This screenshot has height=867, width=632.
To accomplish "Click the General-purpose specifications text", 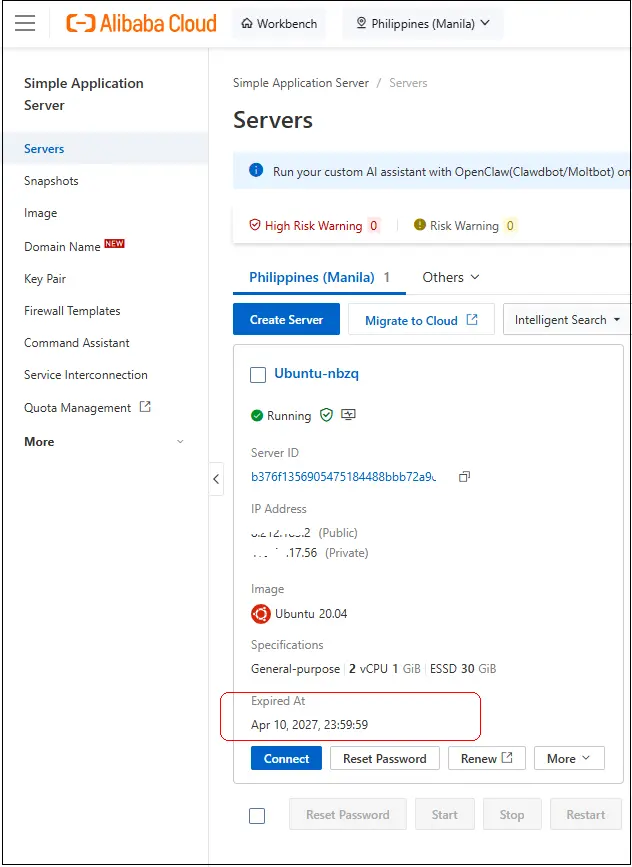I will pos(295,669).
